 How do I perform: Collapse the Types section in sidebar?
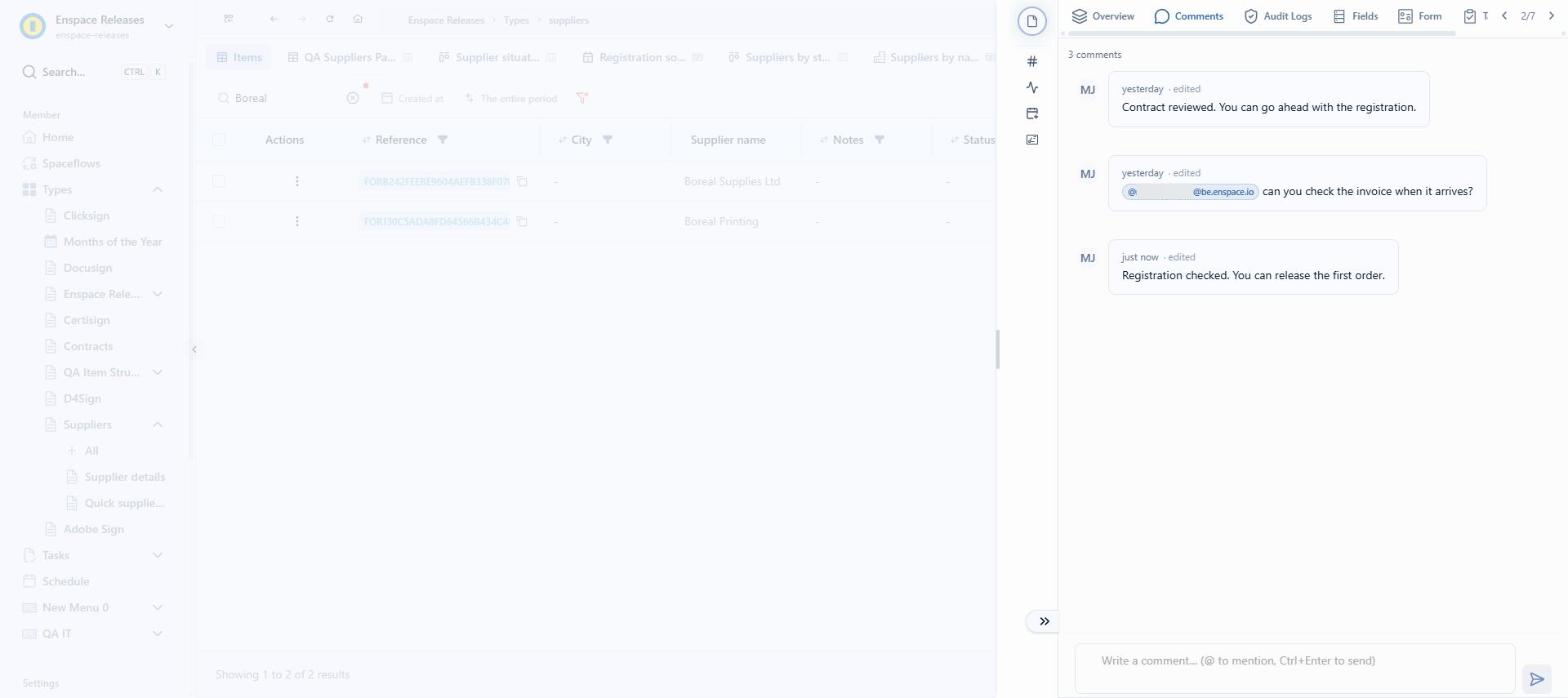click(x=157, y=190)
